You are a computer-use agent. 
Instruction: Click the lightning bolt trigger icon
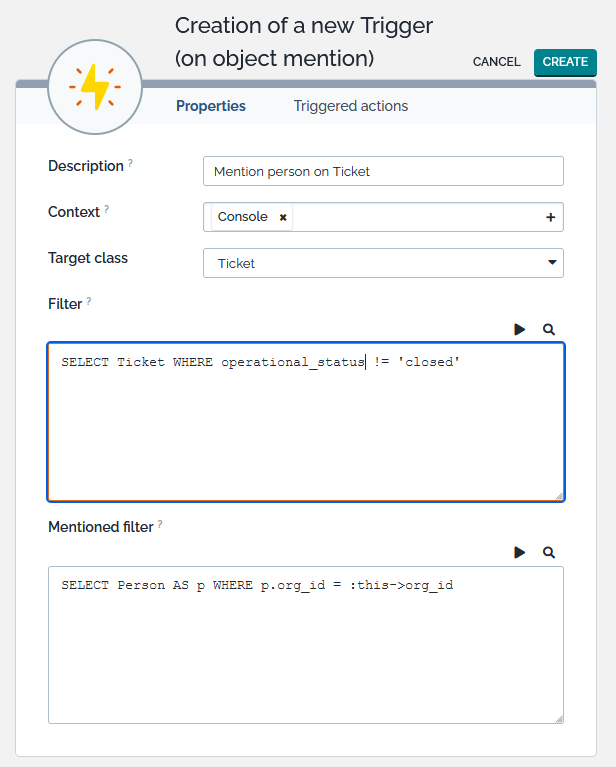tap(95, 88)
